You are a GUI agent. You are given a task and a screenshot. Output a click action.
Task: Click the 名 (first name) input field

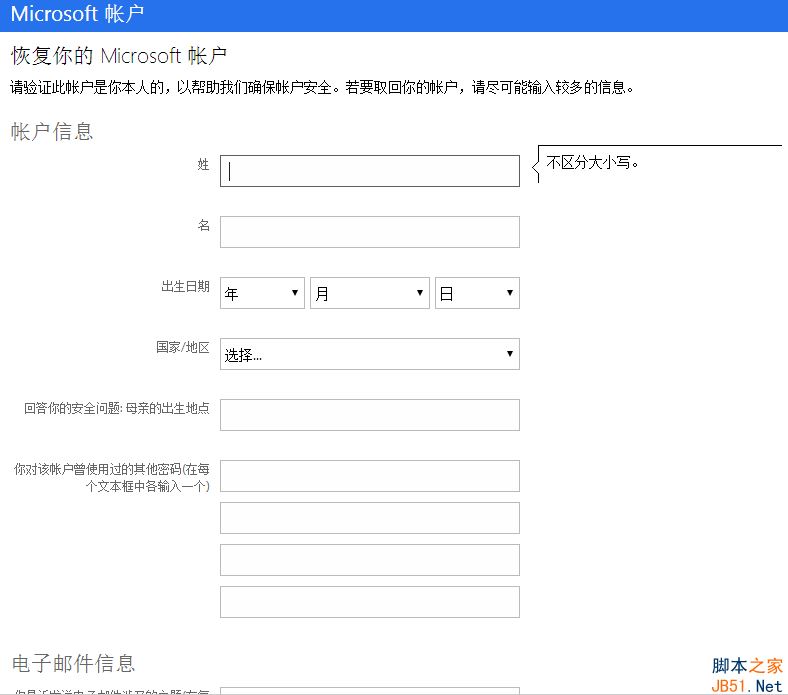click(370, 232)
